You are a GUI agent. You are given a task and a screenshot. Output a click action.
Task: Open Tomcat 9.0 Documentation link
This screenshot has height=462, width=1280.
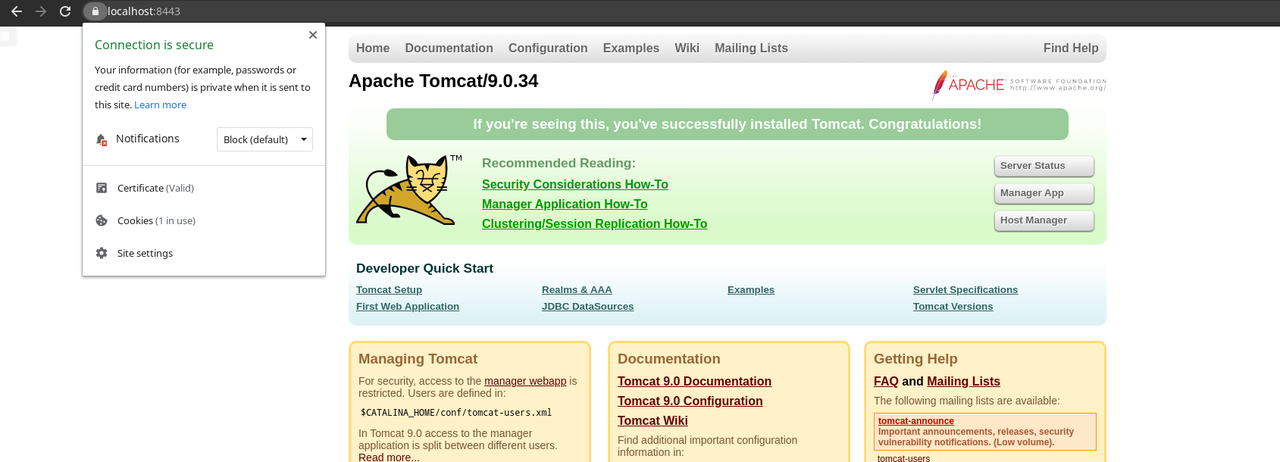tap(695, 382)
